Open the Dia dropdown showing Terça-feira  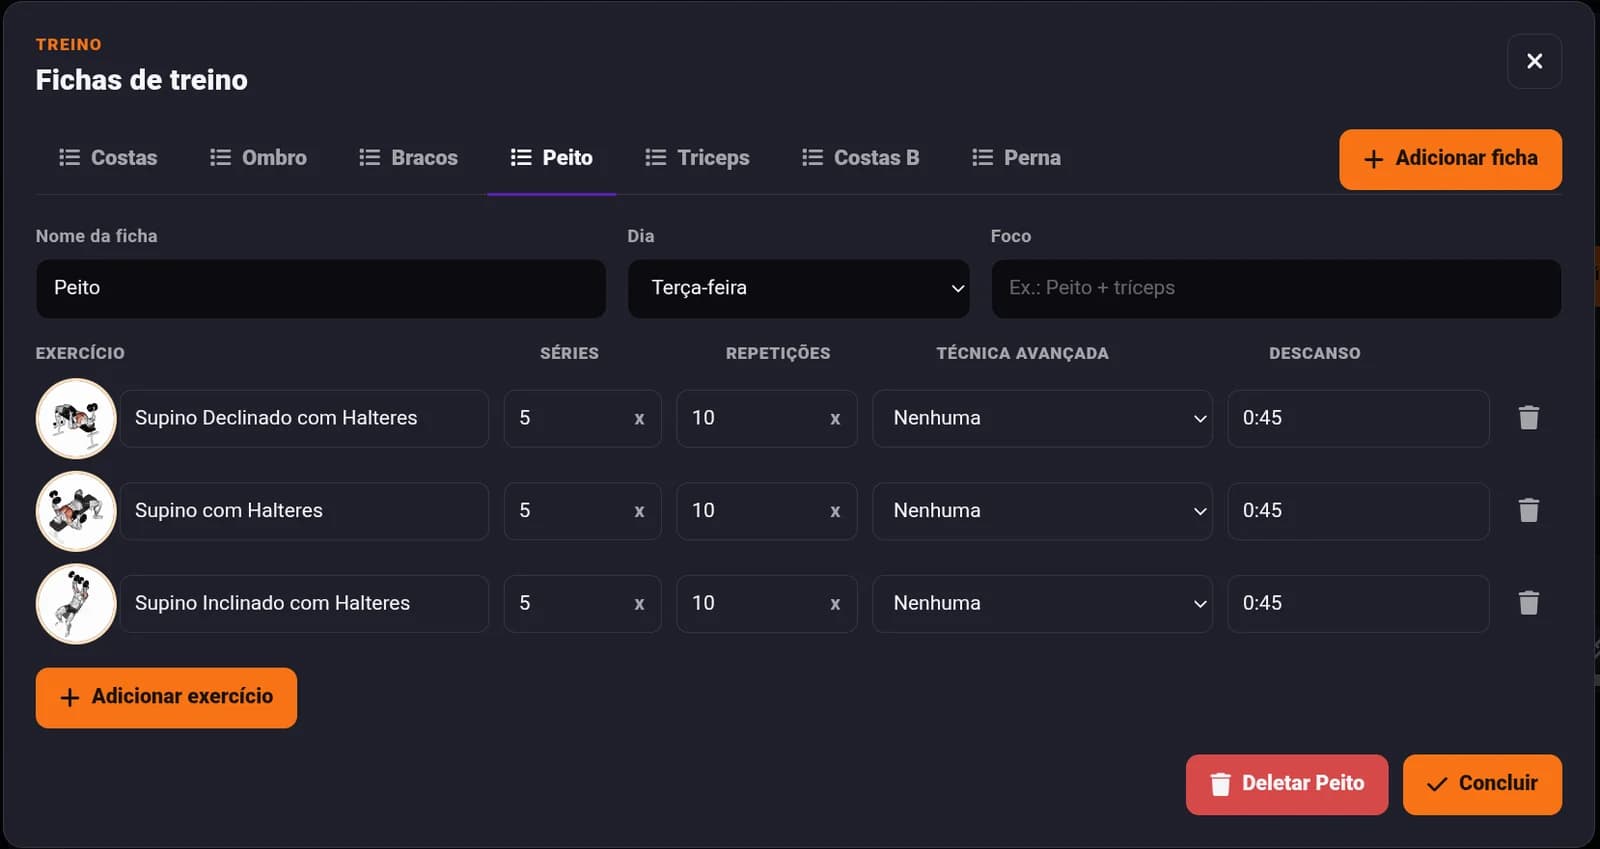798,289
